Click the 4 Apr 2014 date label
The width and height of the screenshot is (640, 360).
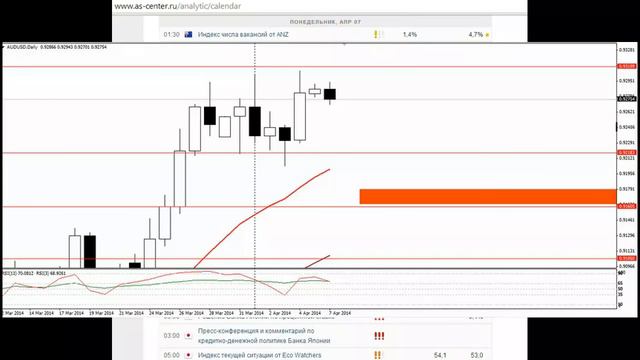[x=310, y=313]
